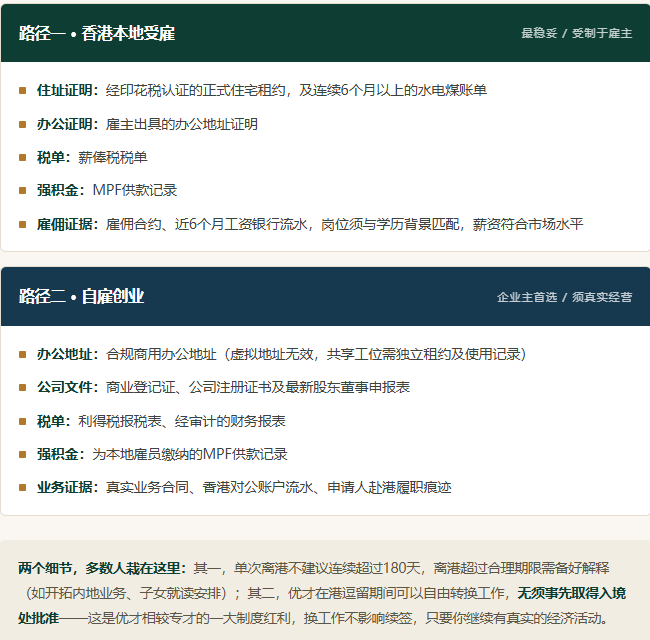This screenshot has width=650, height=640.
Task: Click the line 强积金：MPF供款记录
Action: (x=107, y=190)
